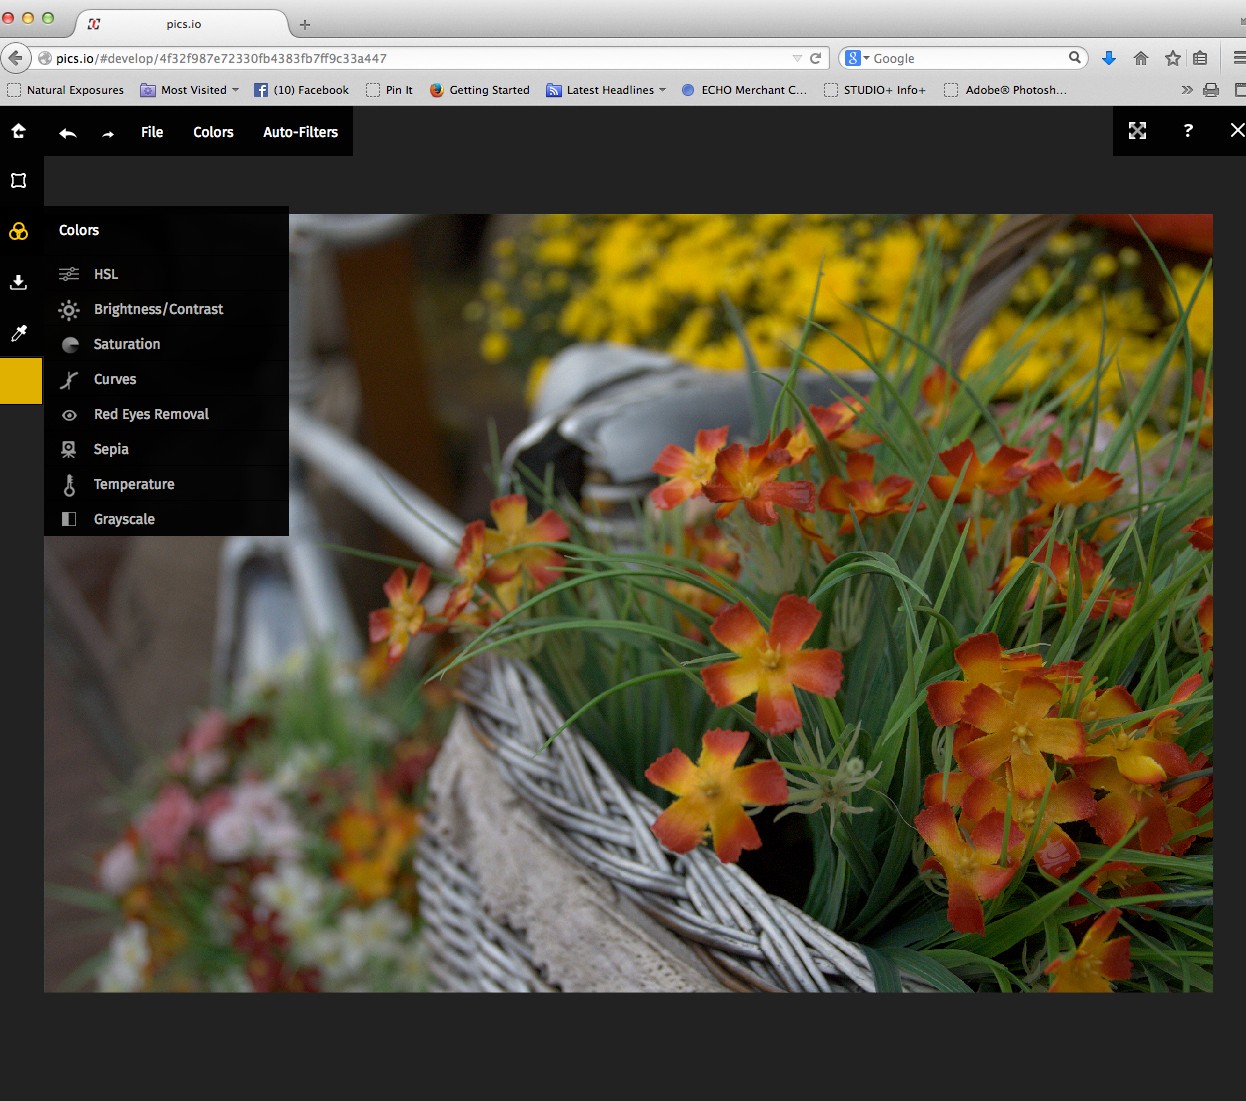Select the eyedropper tool in sidebar

pos(18,333)
